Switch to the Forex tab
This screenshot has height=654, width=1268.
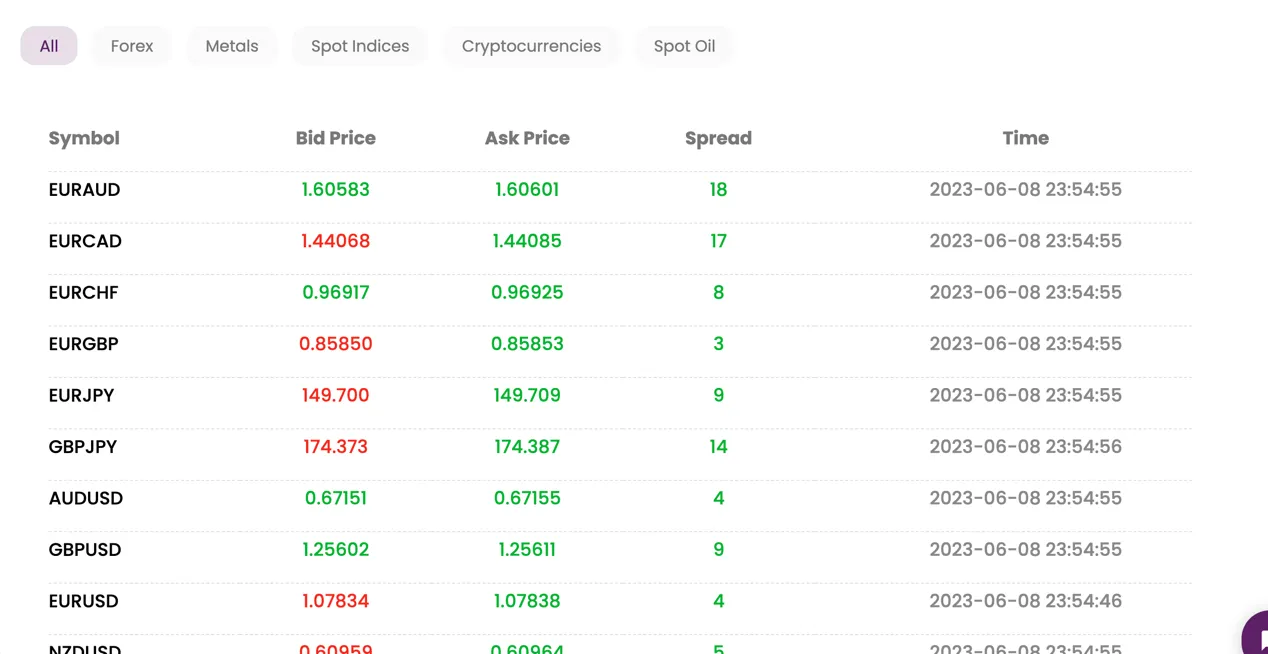click(x=132, y=46)
